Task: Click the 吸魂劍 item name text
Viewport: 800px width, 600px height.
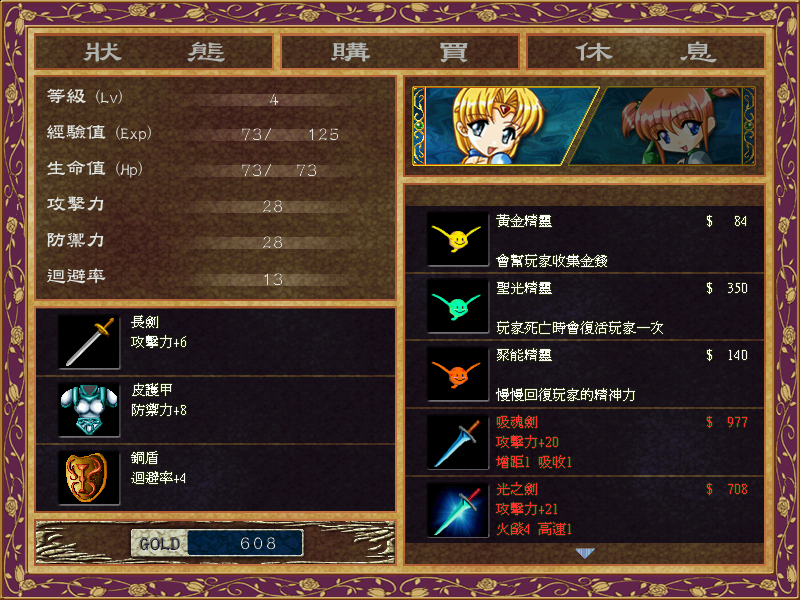Action: pyautogui.click(x=517, y=422)
